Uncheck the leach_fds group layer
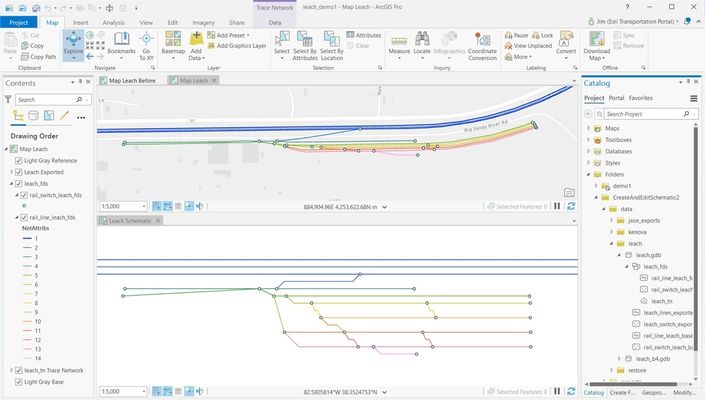705x400 pixels. [18, 184]
